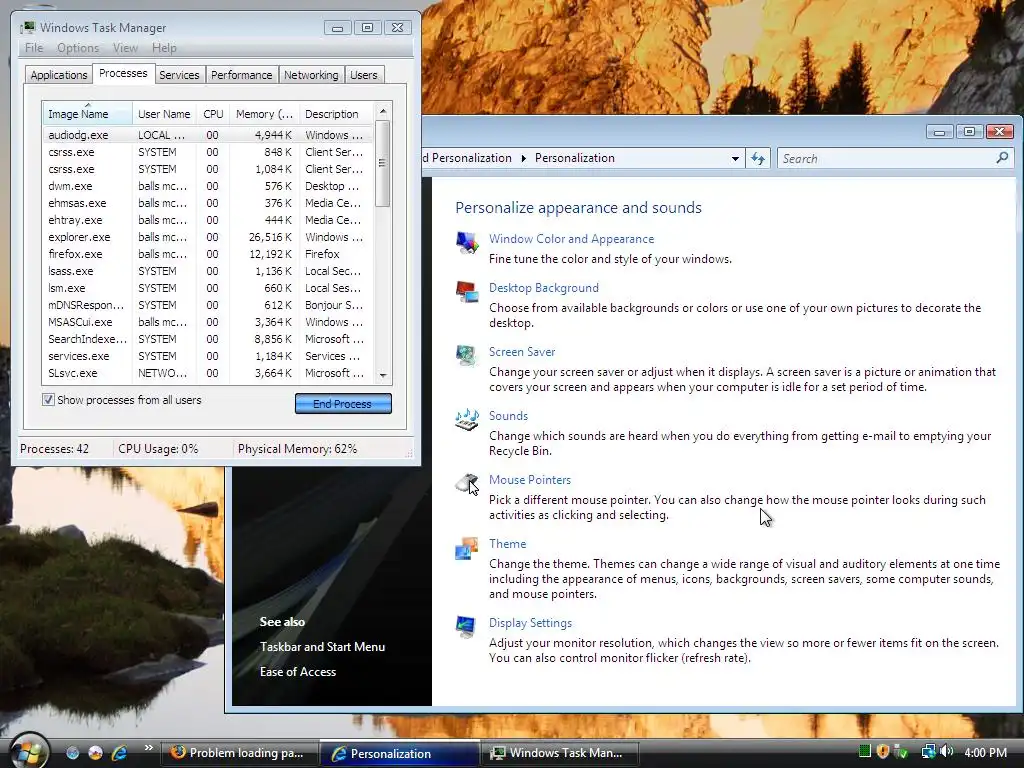Viewport: 1024px width, 768px height.
Task: Open the Screen Saver link
Action: click(522, 352)
